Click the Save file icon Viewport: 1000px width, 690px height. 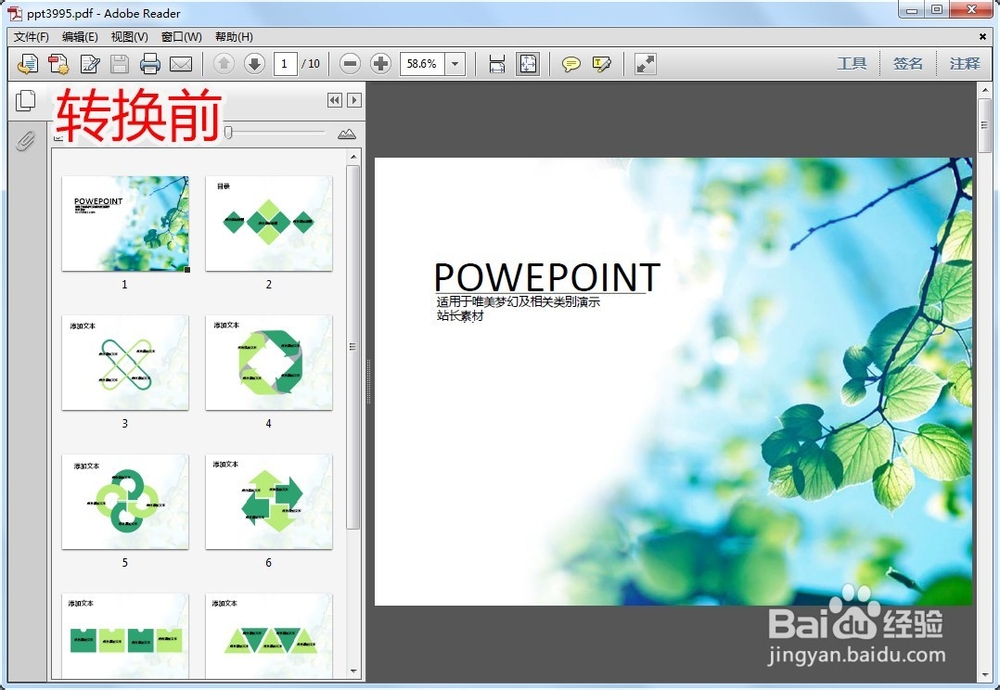coord(119,64)
